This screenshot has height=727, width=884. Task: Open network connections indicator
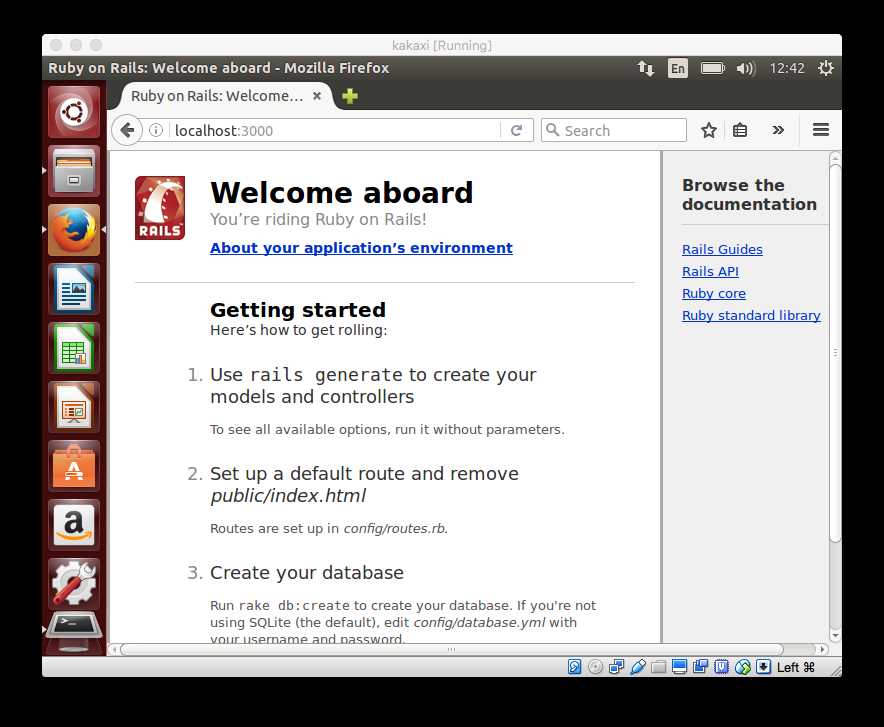click(x=646, y=69)
